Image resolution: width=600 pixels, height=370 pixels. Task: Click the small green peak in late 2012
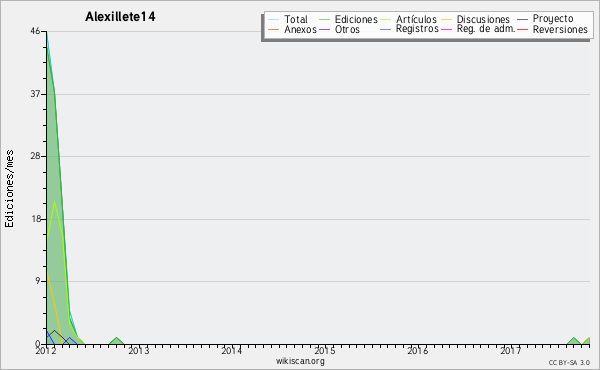click(x=116, y=341)
